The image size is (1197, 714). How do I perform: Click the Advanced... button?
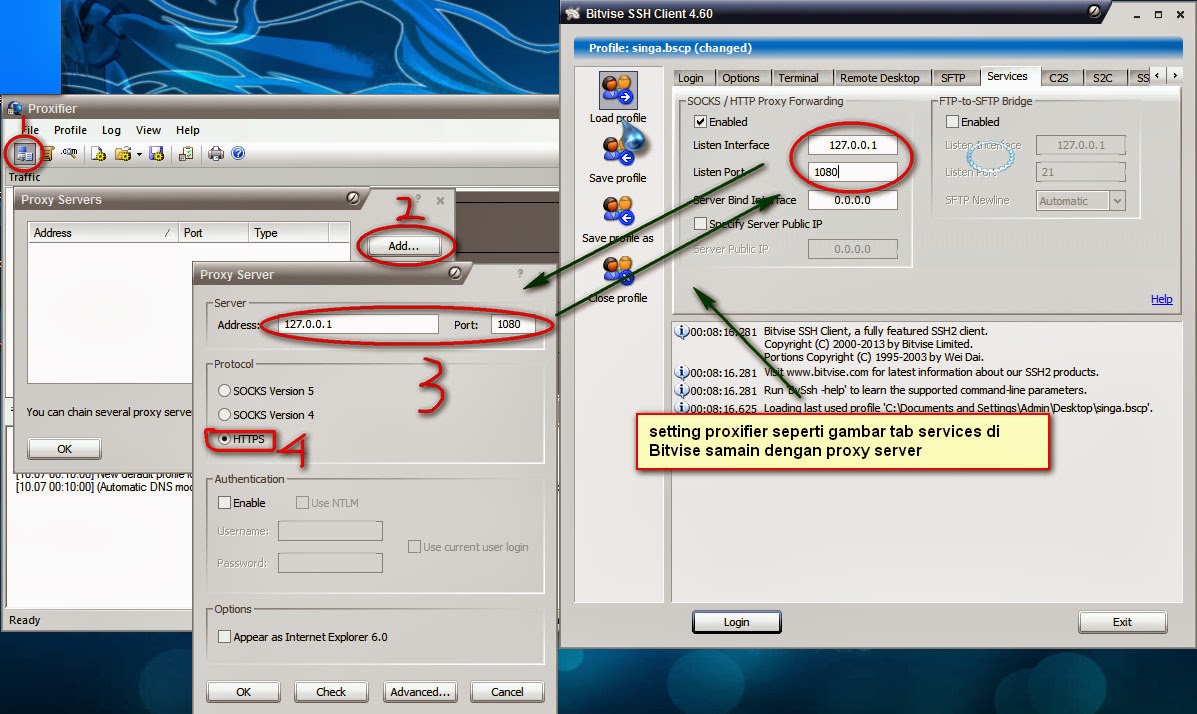pos(420,692)
